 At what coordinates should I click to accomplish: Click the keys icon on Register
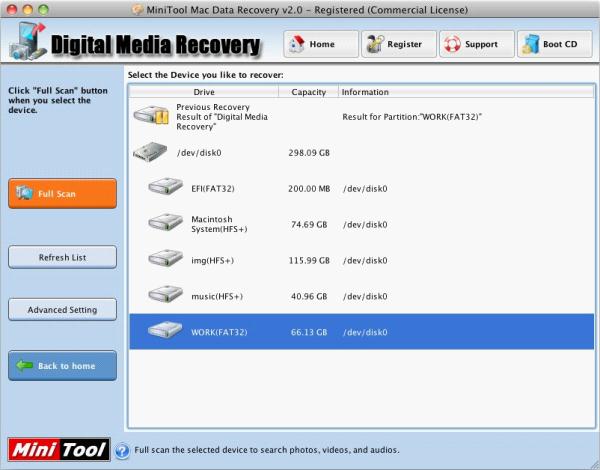375,44
